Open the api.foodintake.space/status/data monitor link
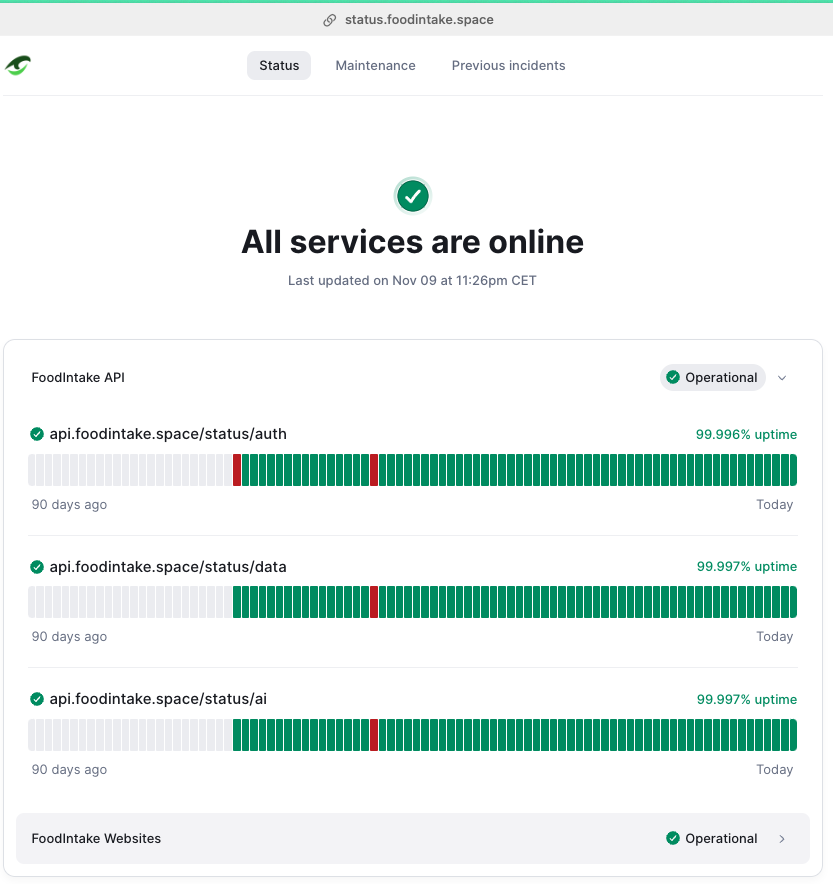 tap(168, 567)
